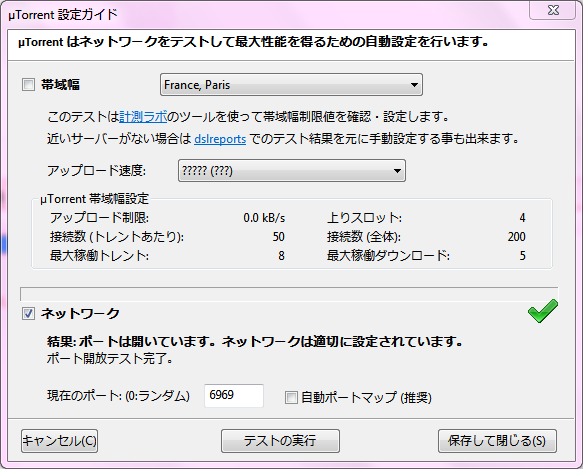This screenshot has height=469, width=584.
Task: Click the France, Paris dropdown arrow
Action: click(414, 85)
